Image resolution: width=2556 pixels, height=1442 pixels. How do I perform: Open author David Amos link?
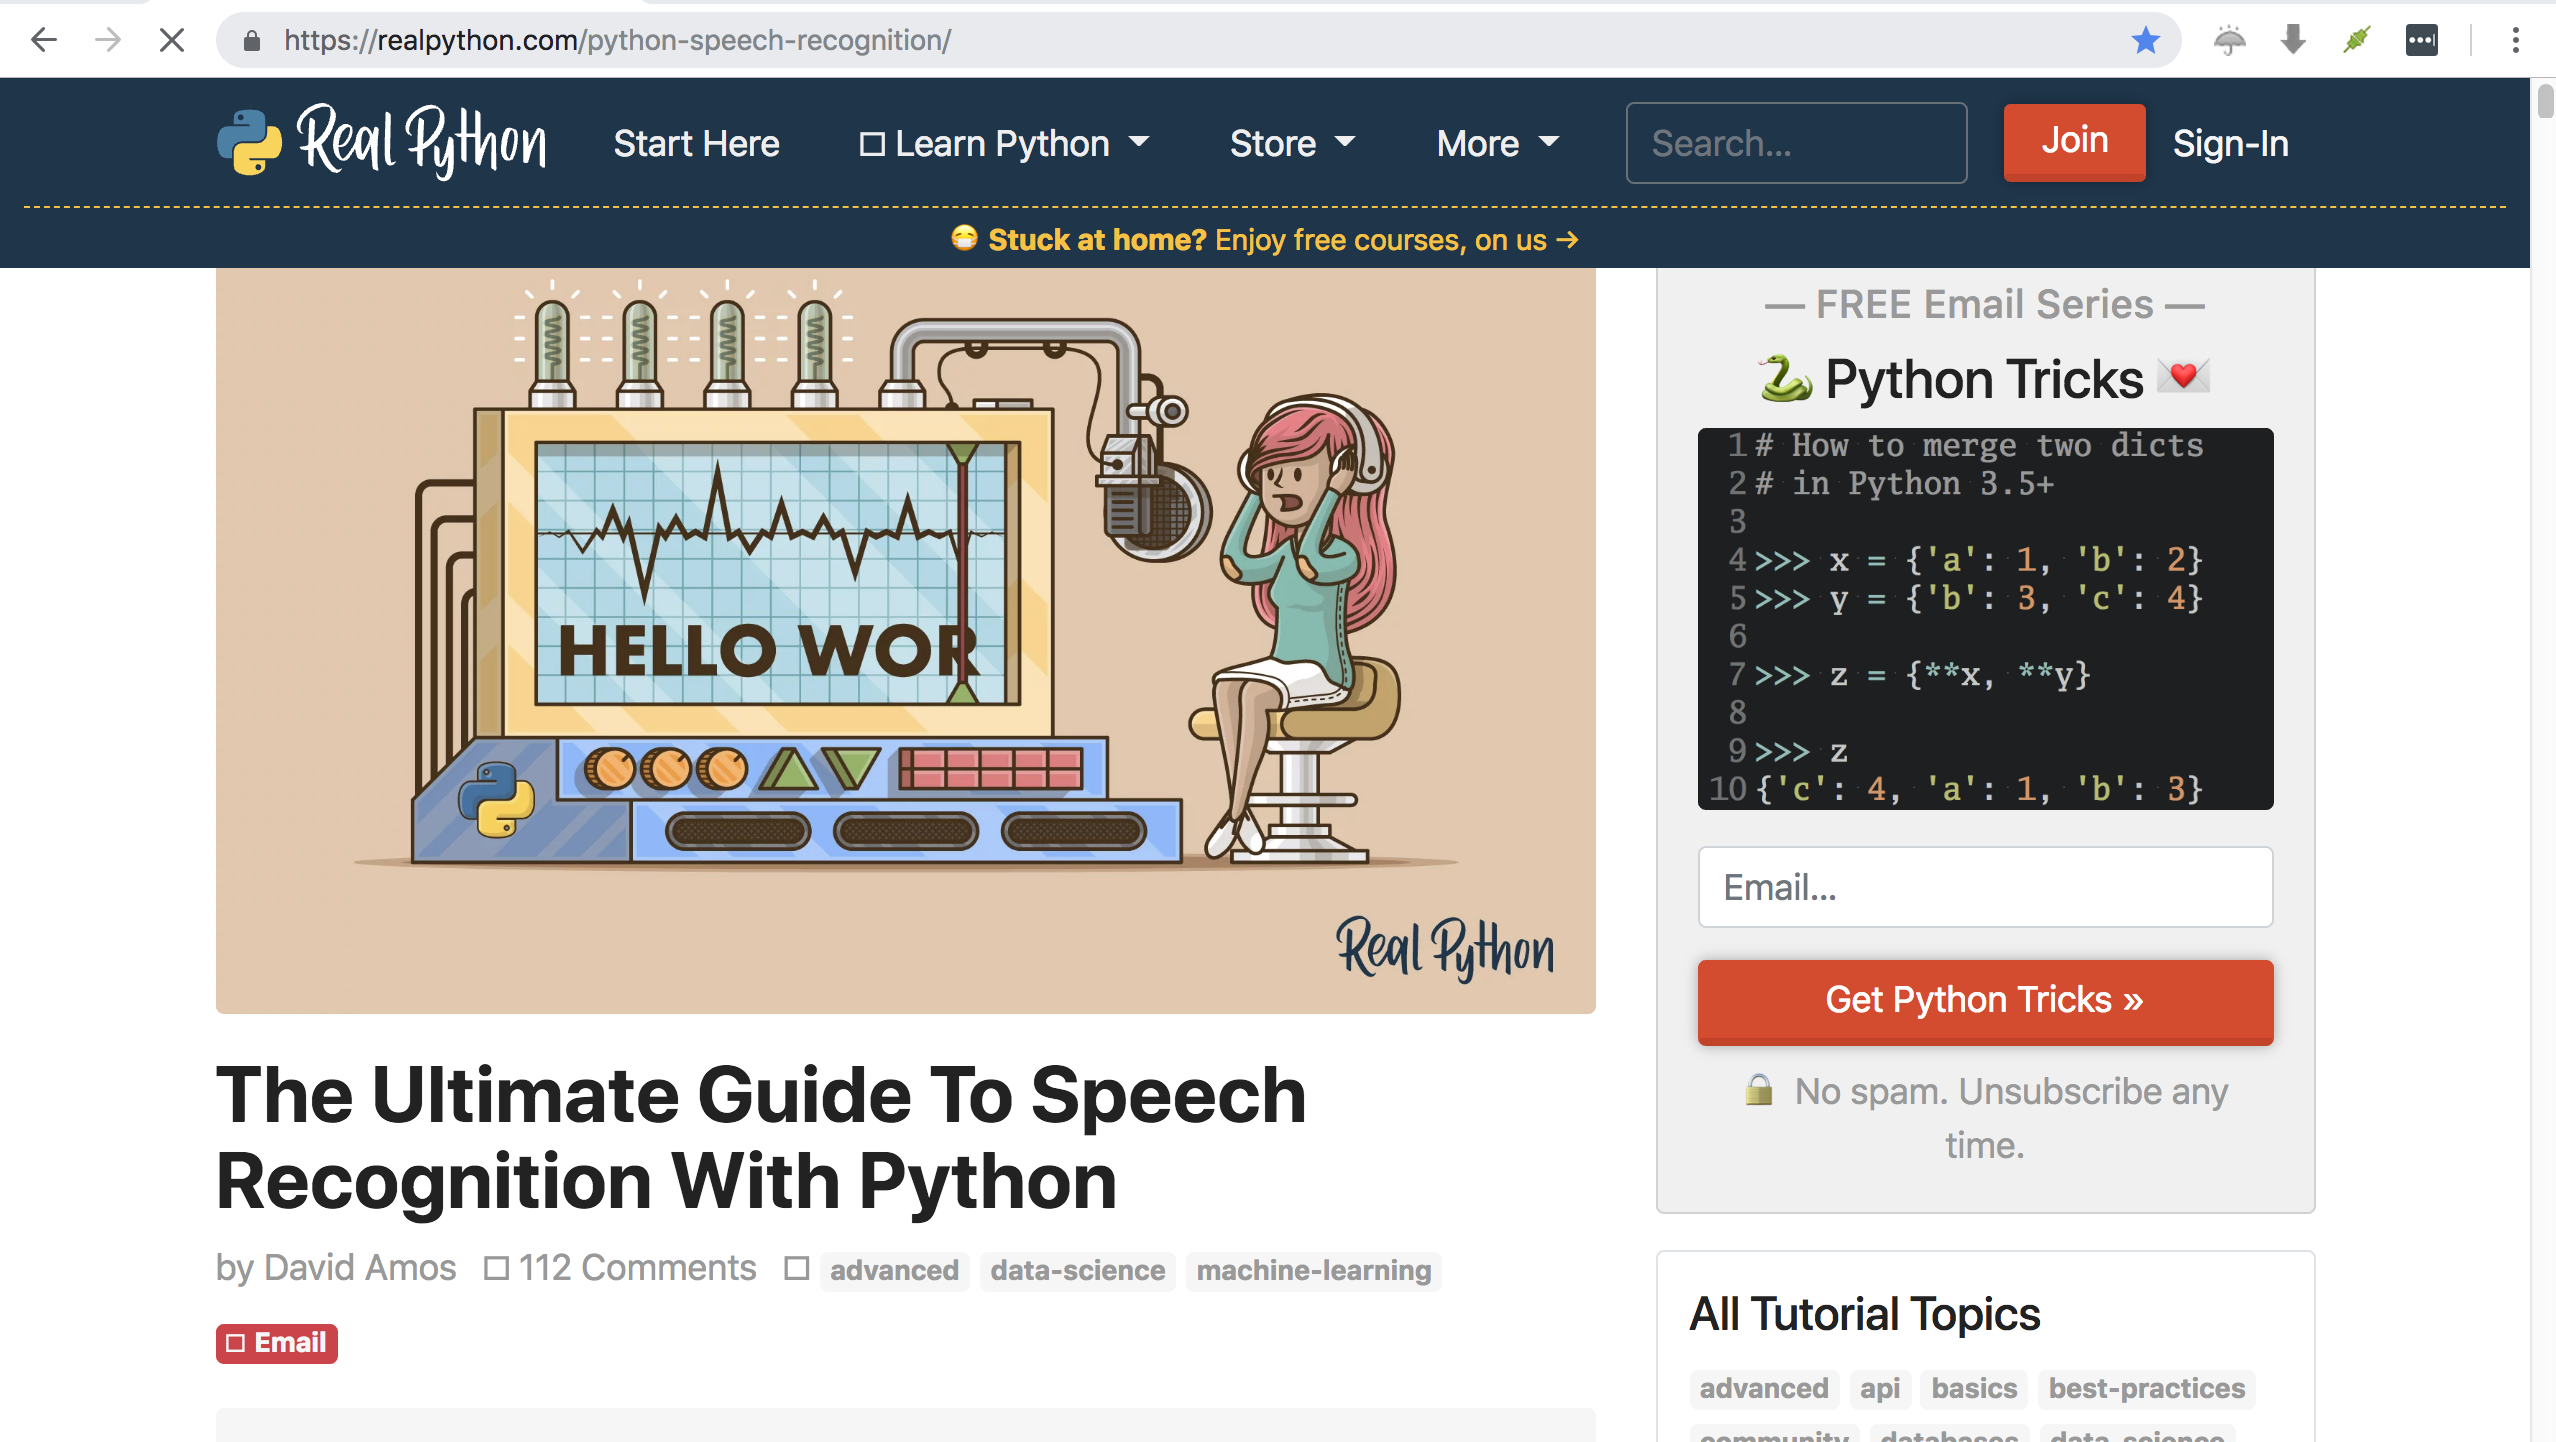360,1268
